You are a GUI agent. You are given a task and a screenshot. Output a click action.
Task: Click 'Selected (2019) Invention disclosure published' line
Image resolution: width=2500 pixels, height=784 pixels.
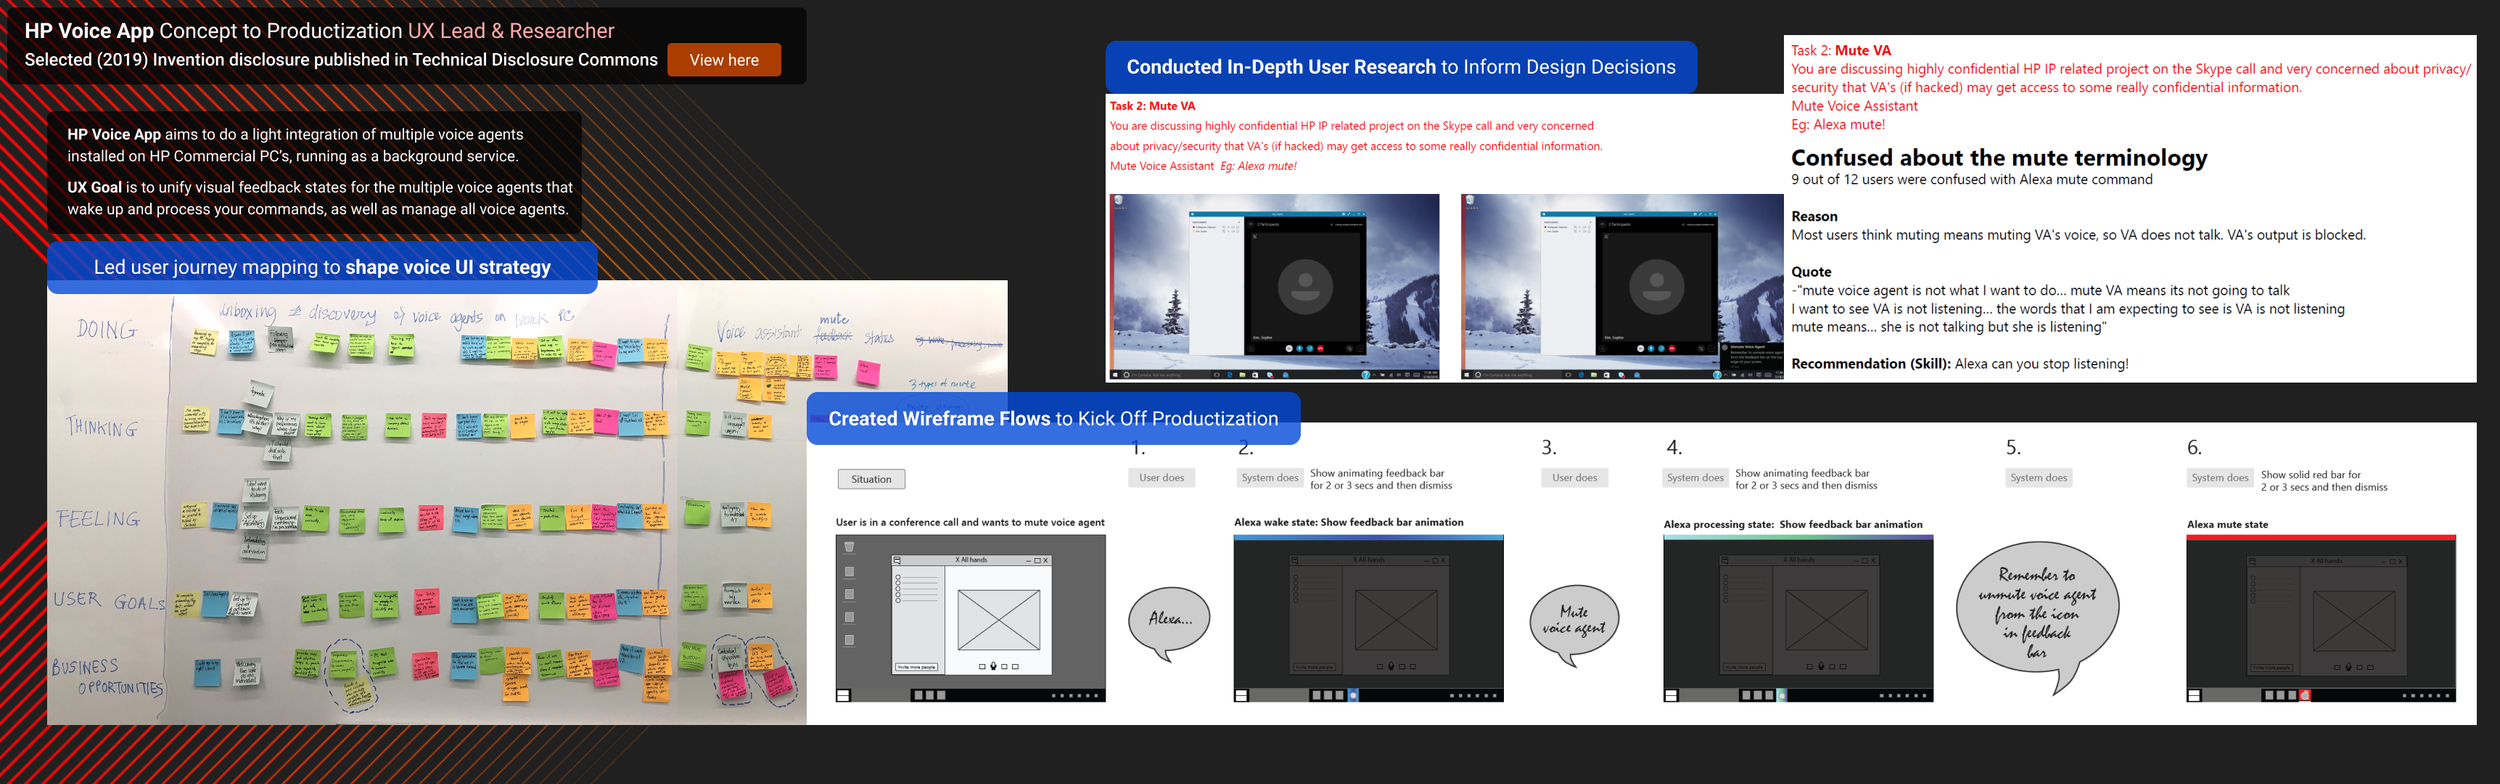341,60
